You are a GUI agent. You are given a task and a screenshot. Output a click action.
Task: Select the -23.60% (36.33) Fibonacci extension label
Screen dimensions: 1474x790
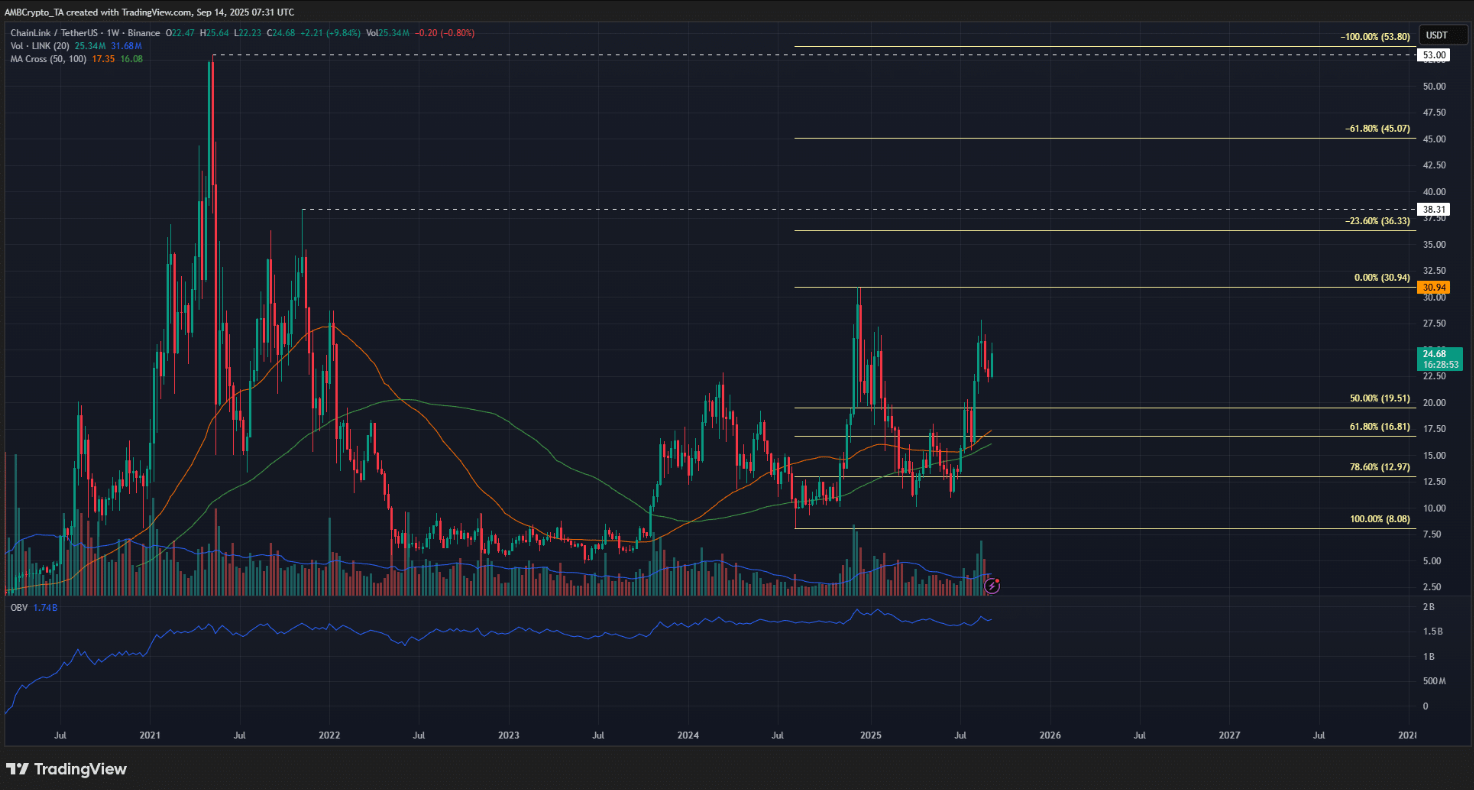(x=1377, y=221)
